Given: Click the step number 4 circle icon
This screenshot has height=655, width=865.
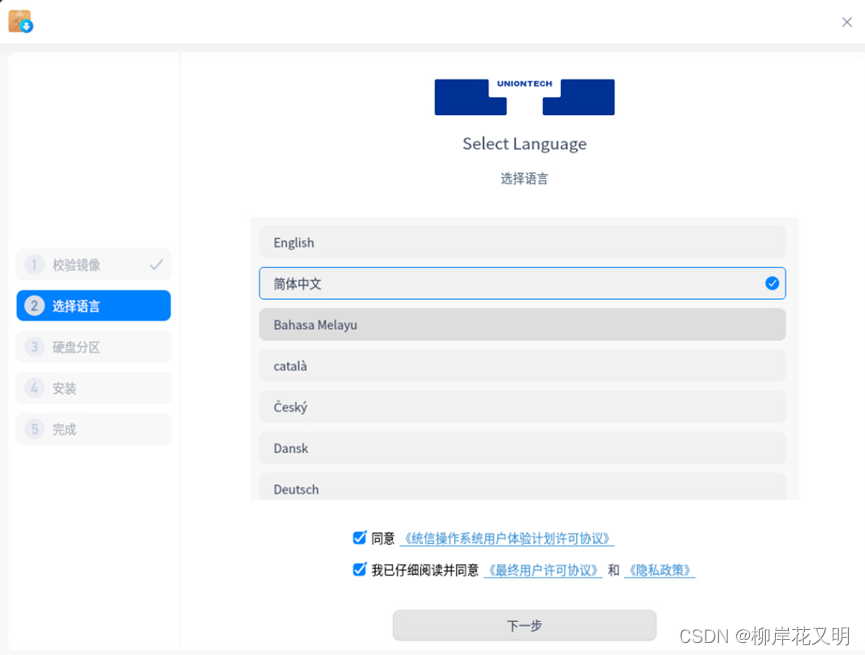Looking at the screenshot, I should click(34, 388).
